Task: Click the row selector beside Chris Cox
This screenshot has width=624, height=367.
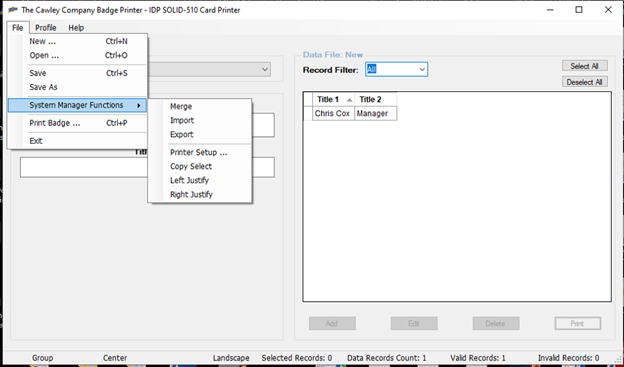Action: (308, 113)
